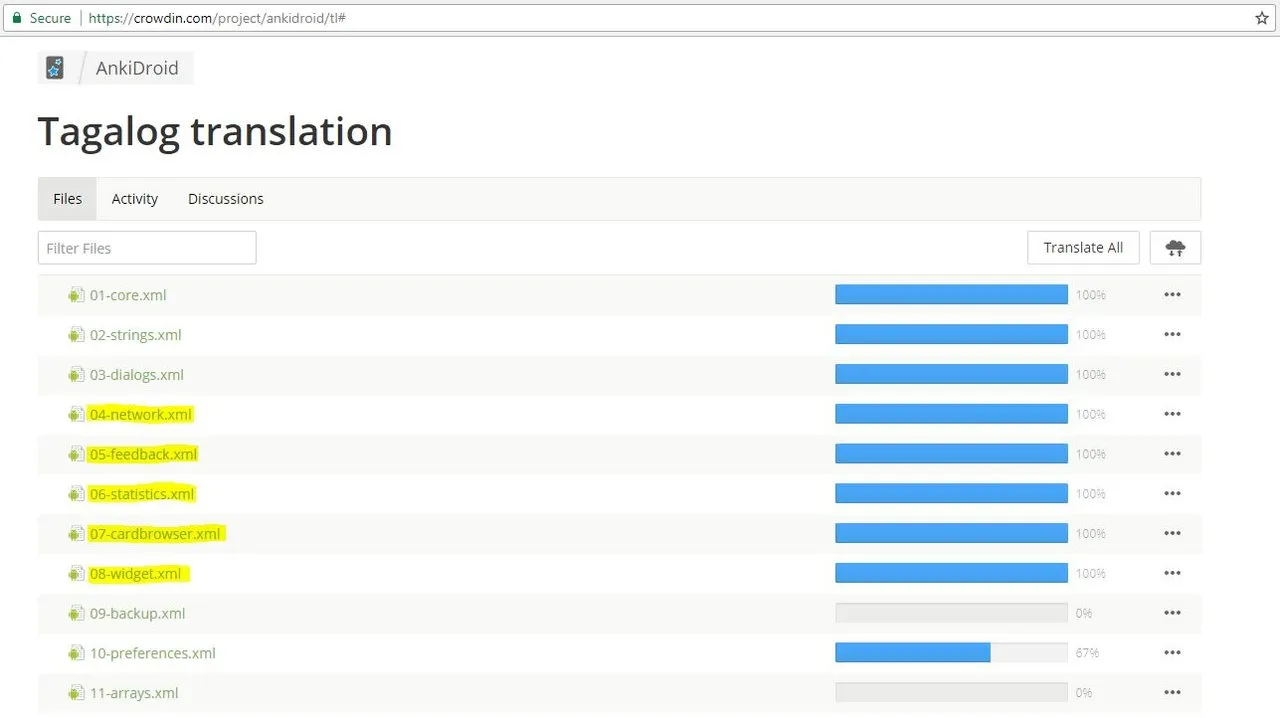
Task: Switch to the Files tab
Action: 67,199
